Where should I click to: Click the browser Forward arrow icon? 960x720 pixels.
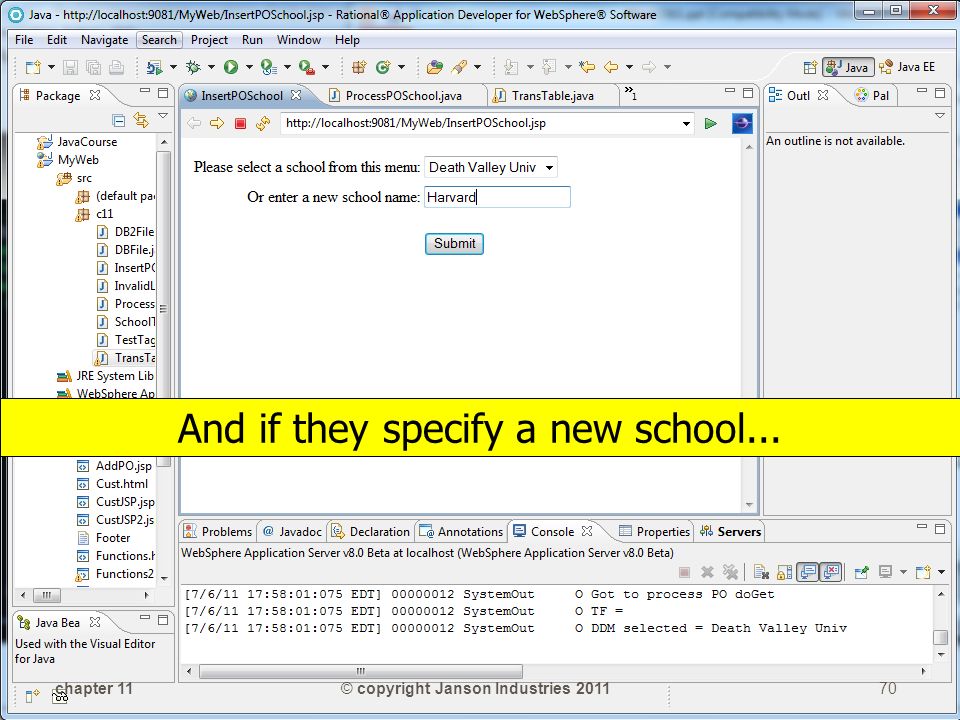pos(217,123)
